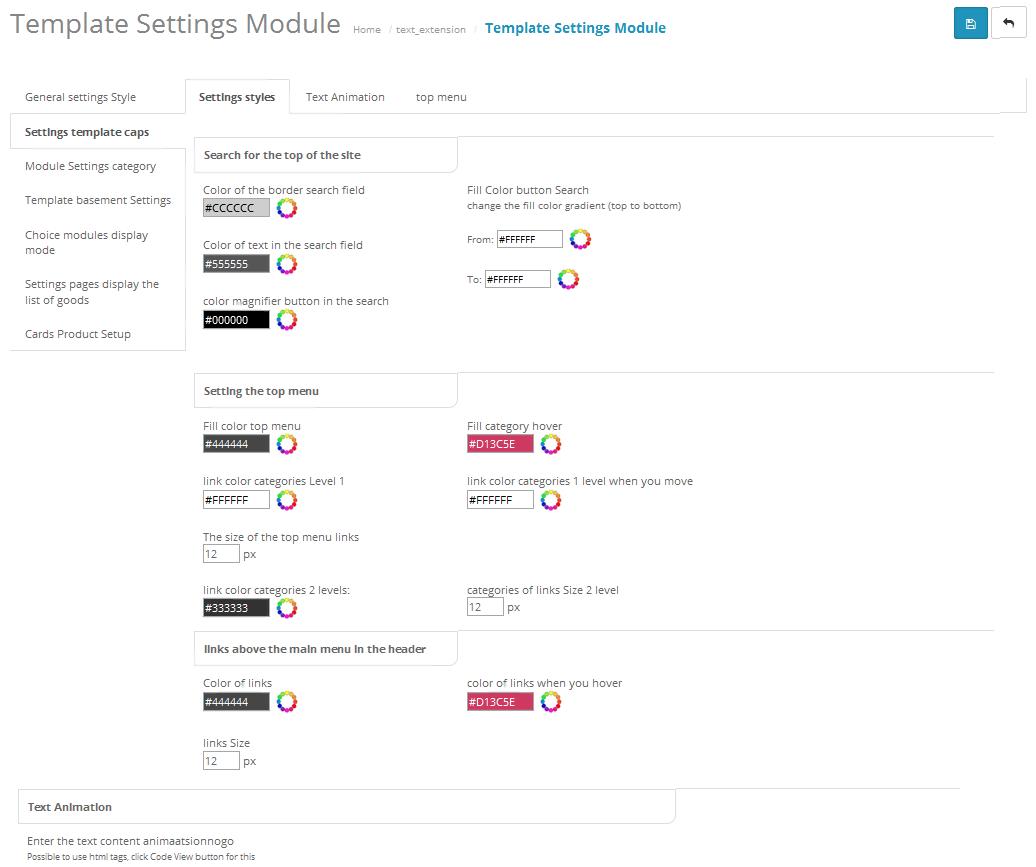The image size is (1036, 867).
Task: Go to Home breadcrumb link
Action: click(x=367, y=30)
